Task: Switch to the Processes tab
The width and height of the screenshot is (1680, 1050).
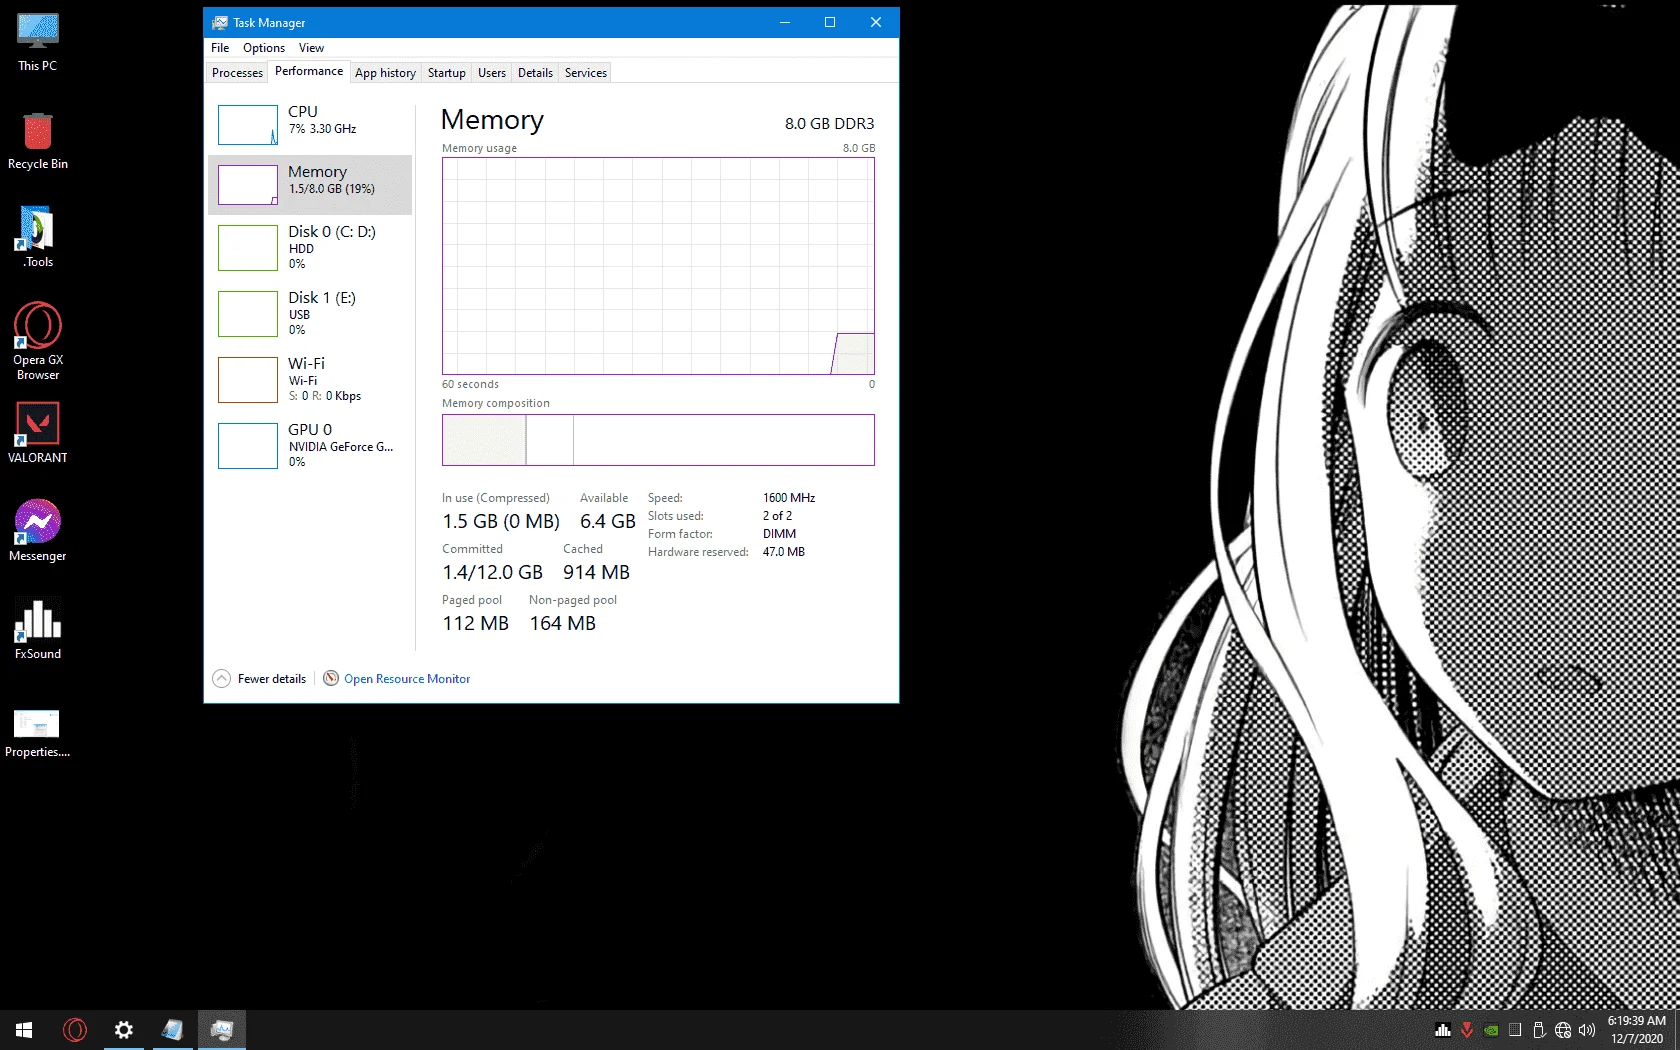Action: [x=237, y=73]
